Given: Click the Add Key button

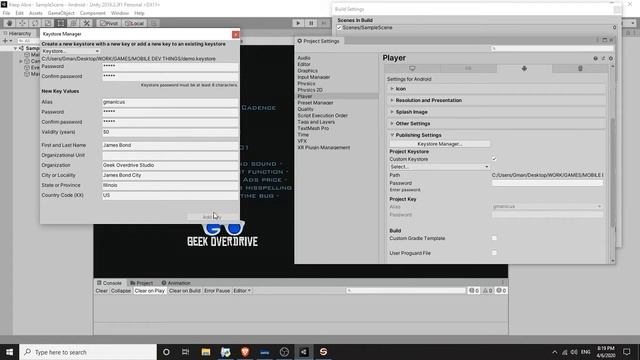Looking at the screenshot, I should pyautogui.click(x=212, y=217).
